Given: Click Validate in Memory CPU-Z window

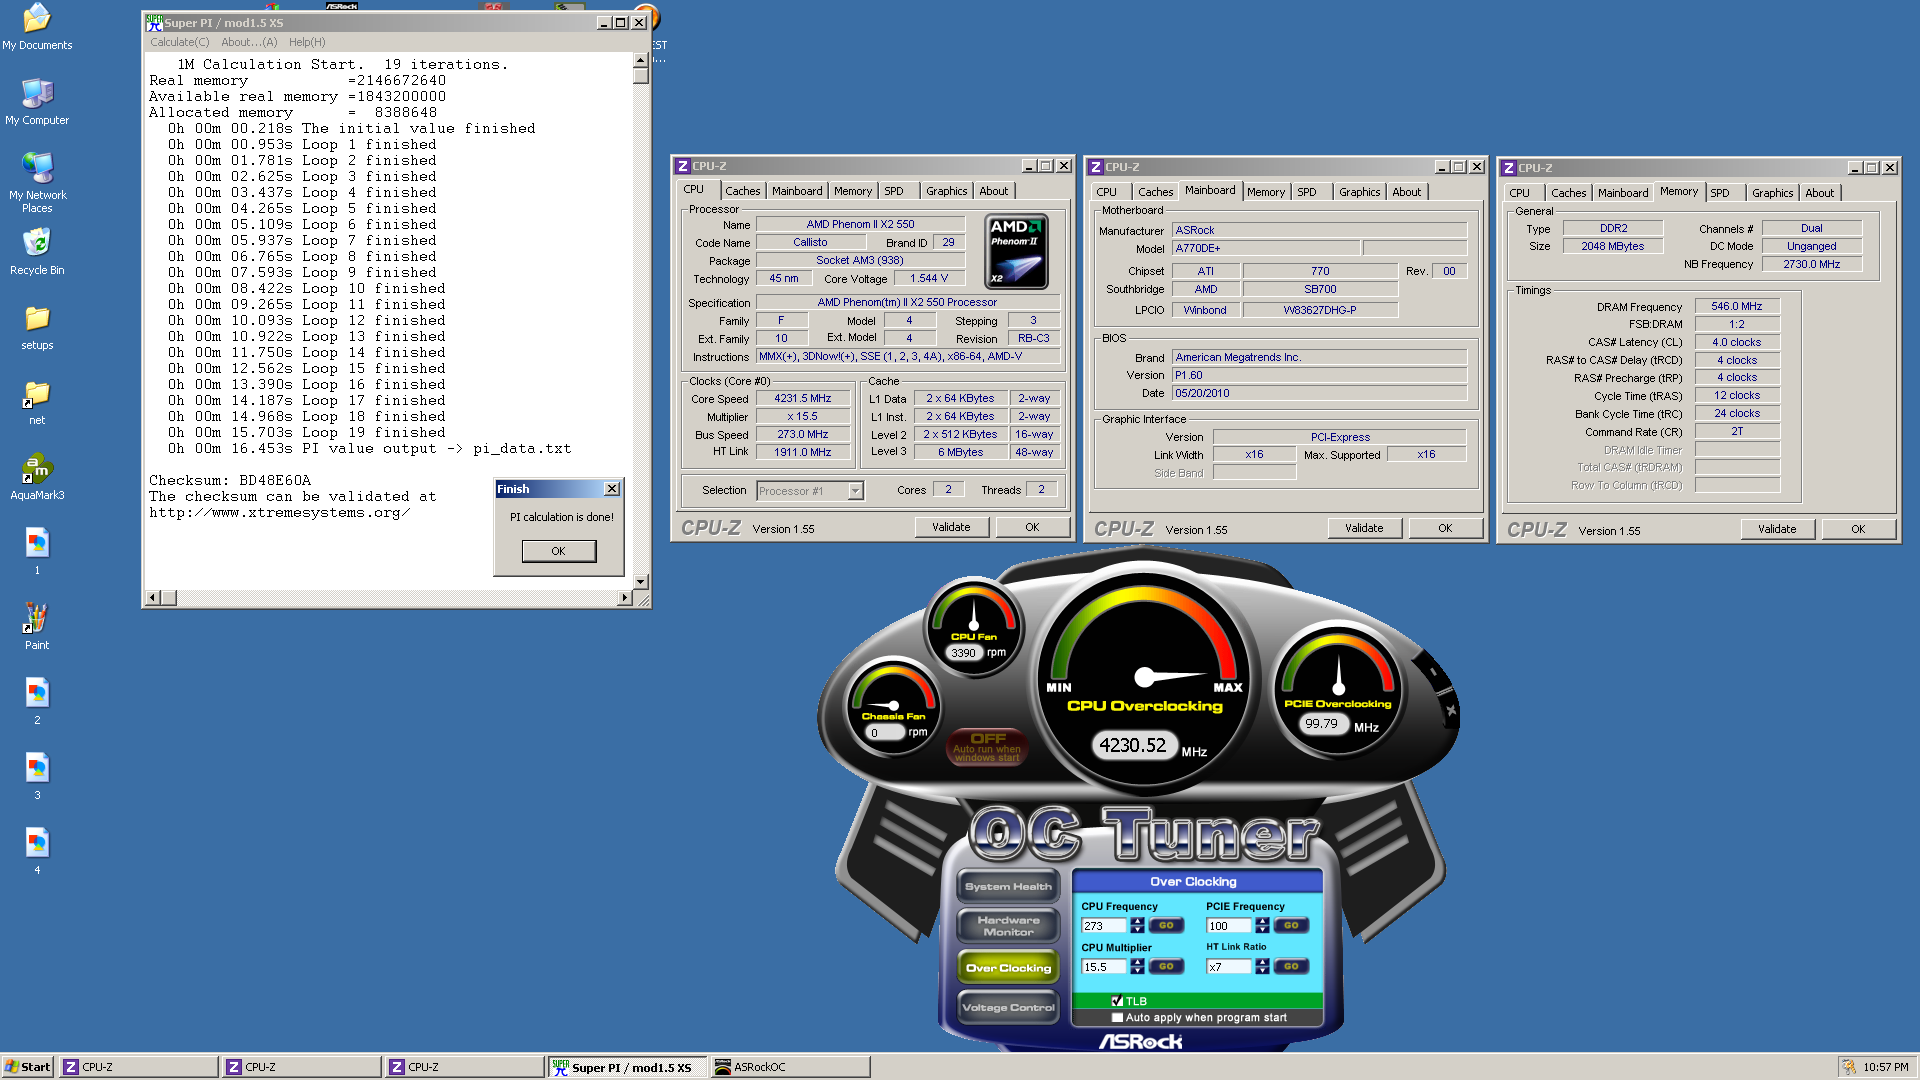Looking at the screenshot, I should click(1777, 529).
